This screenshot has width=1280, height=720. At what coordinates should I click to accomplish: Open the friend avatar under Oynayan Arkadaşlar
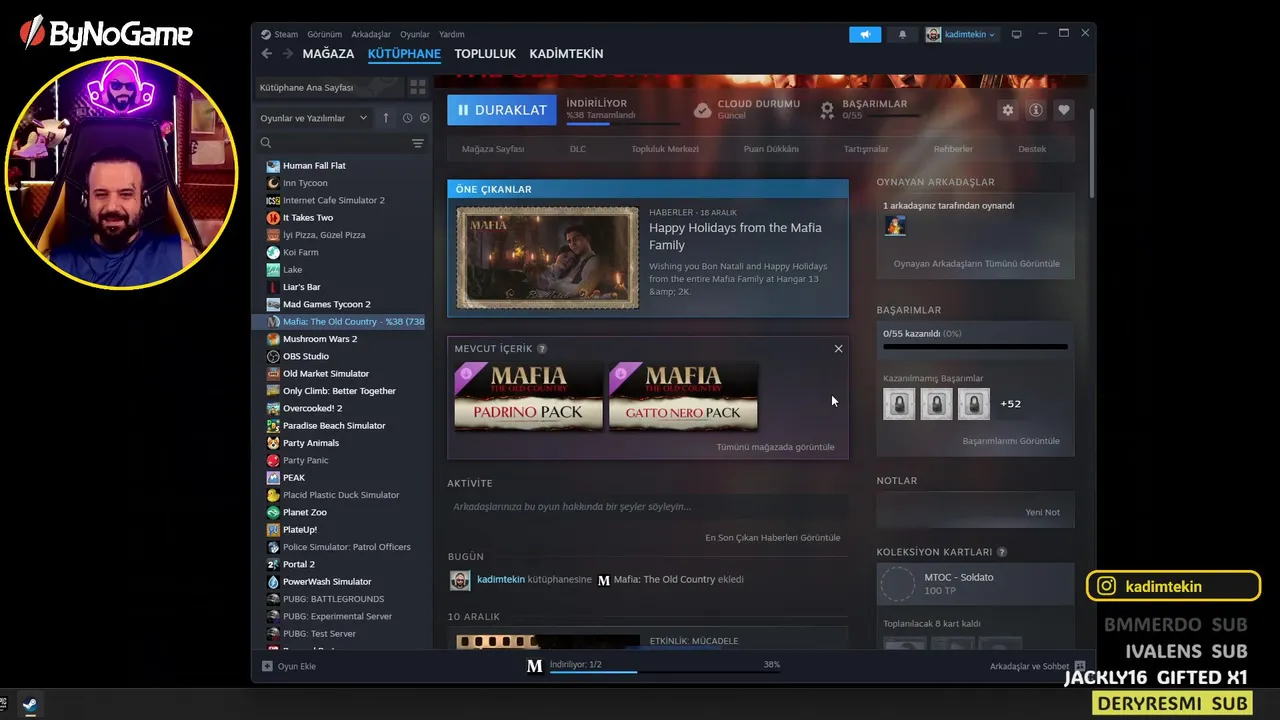[x=894, y=226]
